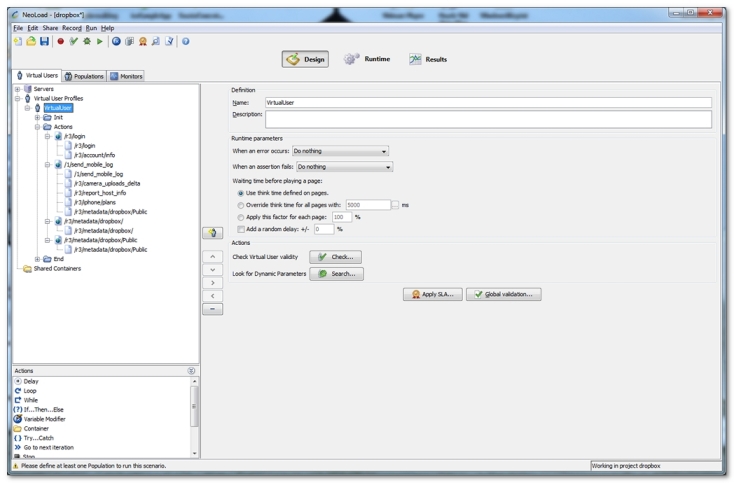Switch to the Runtime section
Screen dimensions: 734x483
367,59
